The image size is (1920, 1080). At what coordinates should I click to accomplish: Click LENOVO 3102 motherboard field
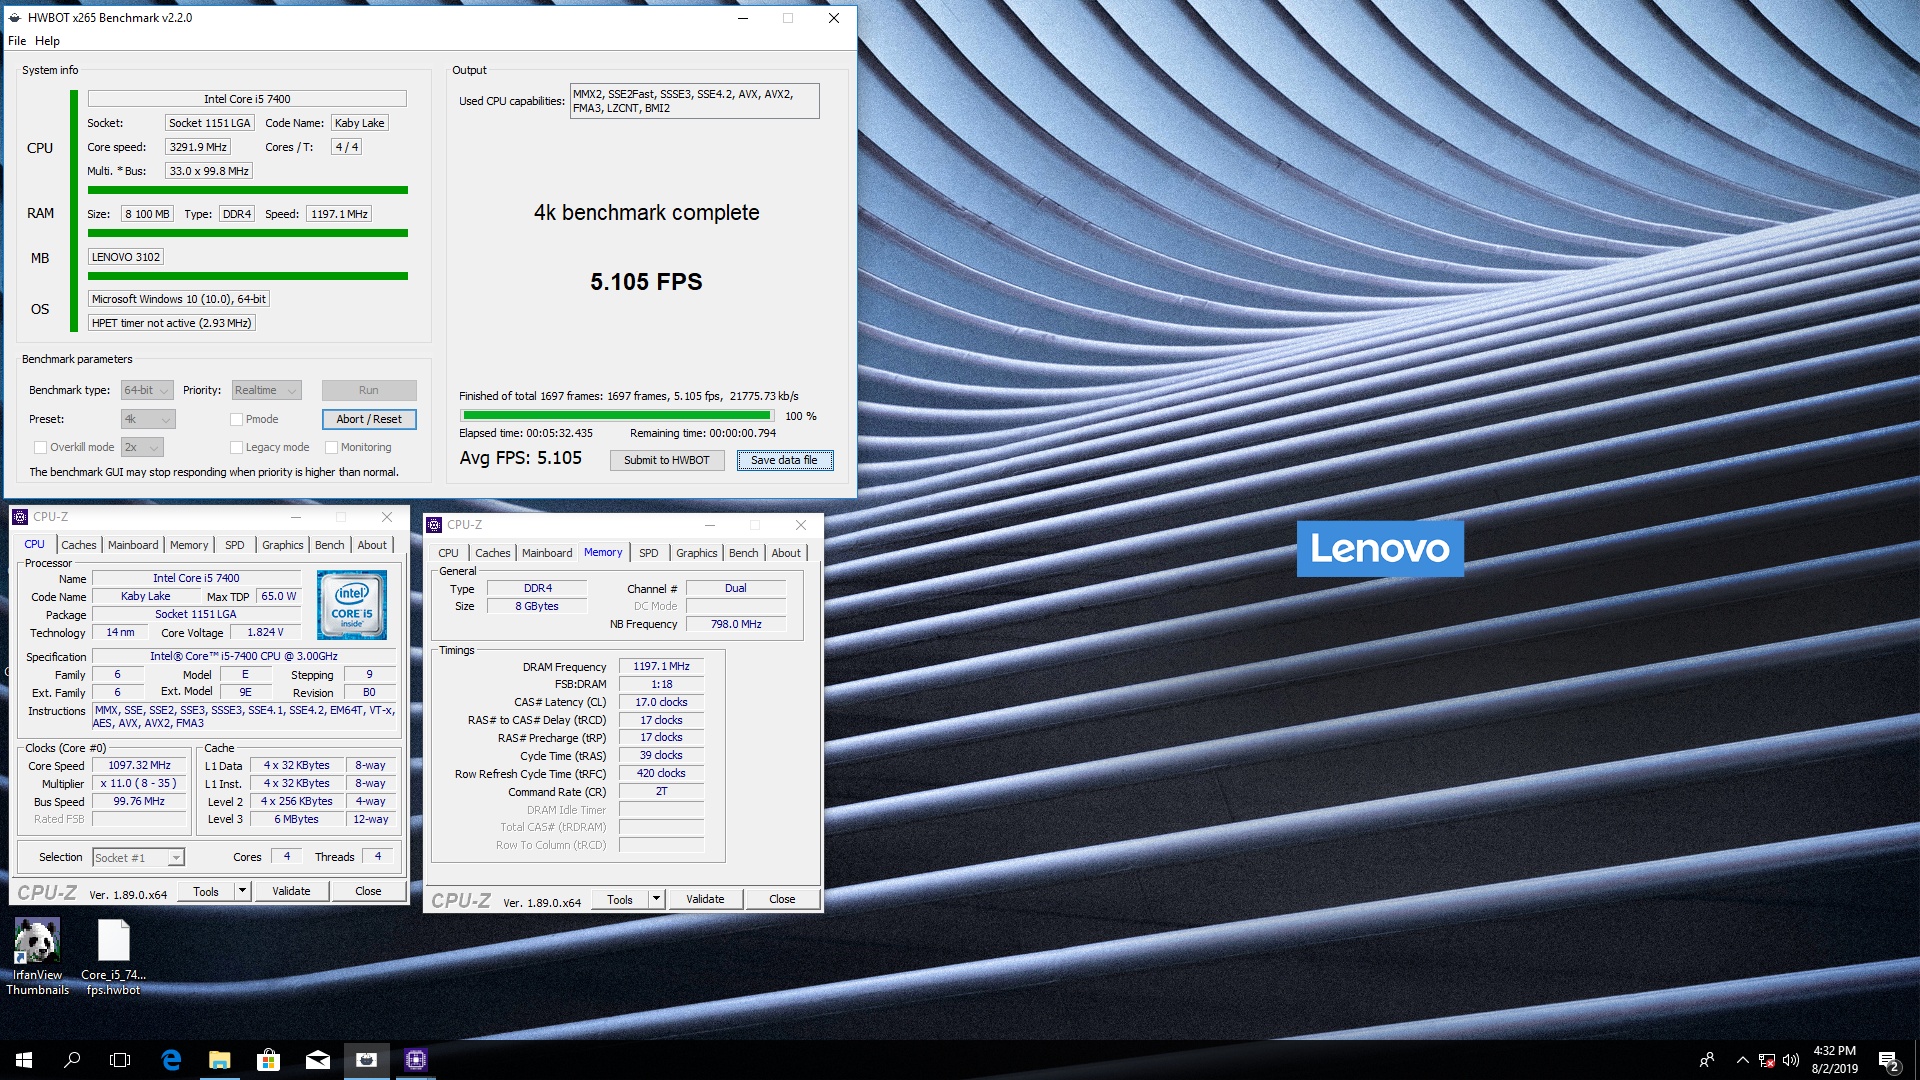click(x=126, y=257)
